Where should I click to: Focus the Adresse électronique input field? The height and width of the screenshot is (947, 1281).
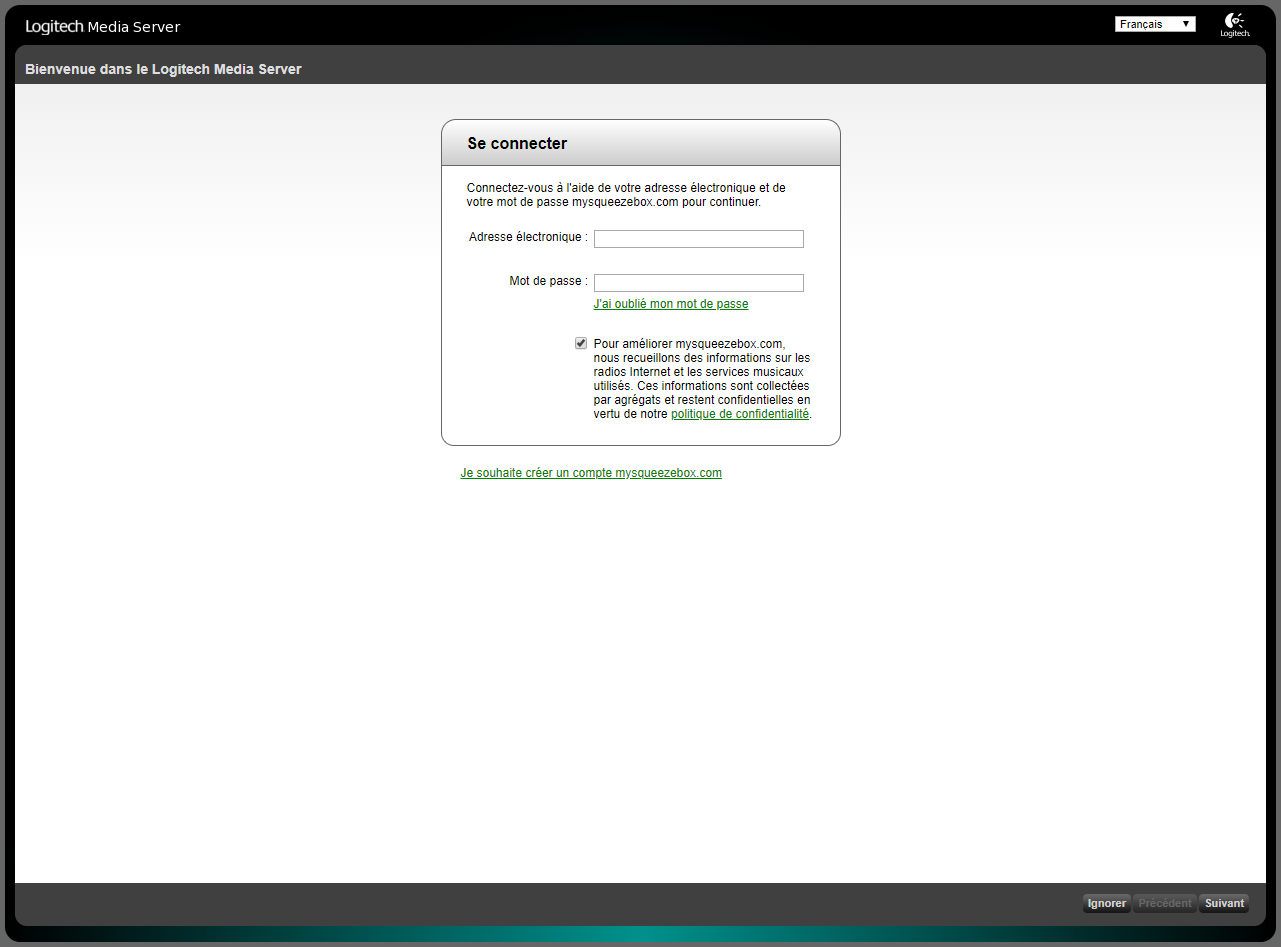699,239
